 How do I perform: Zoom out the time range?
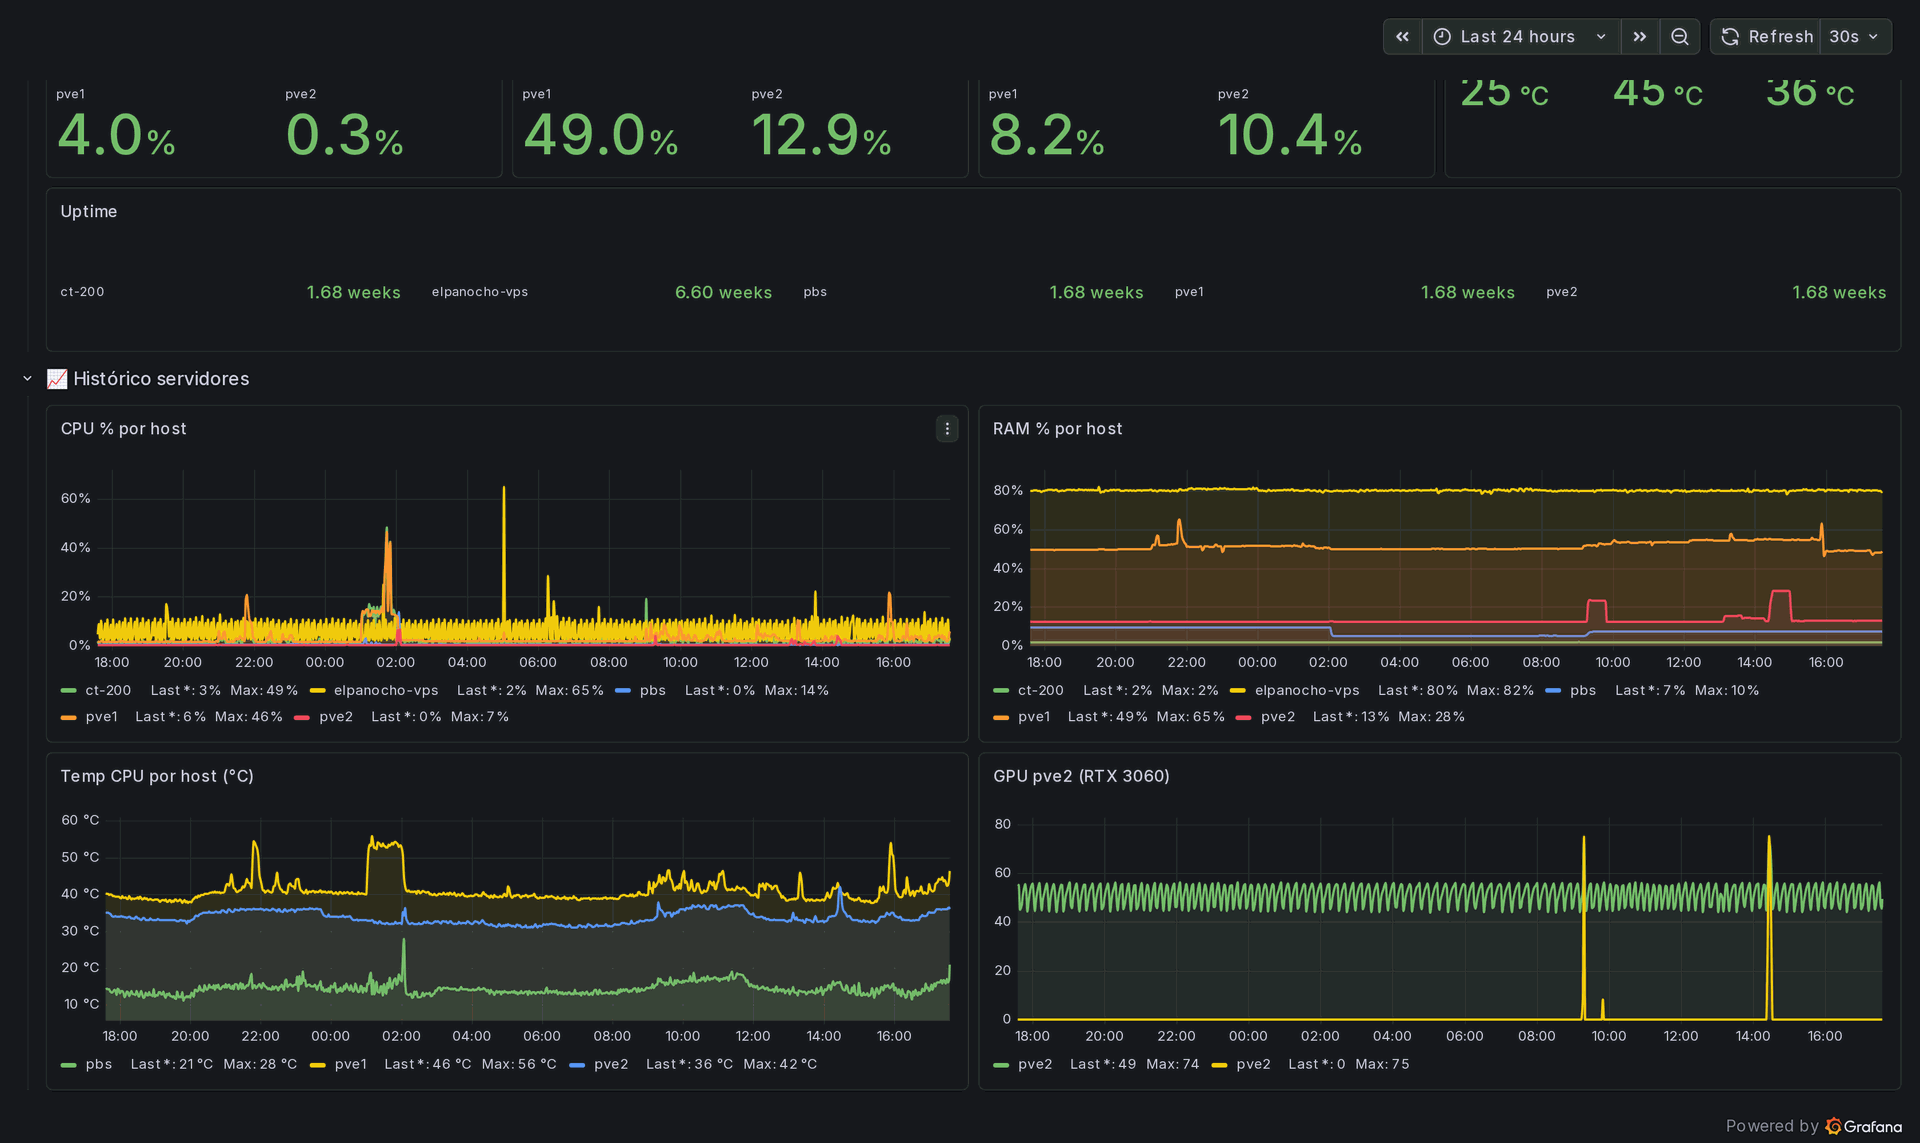1679,37
